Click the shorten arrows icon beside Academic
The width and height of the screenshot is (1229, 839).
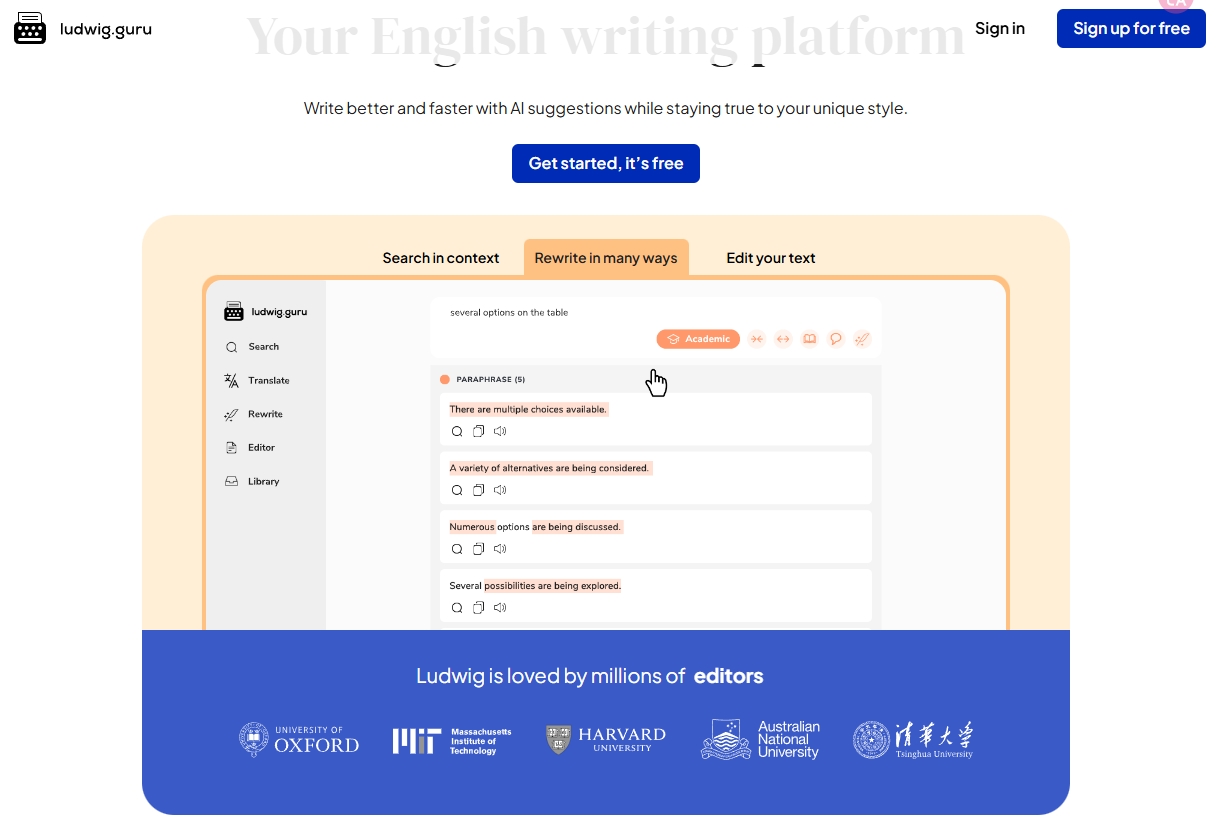(x=757, y=339)
